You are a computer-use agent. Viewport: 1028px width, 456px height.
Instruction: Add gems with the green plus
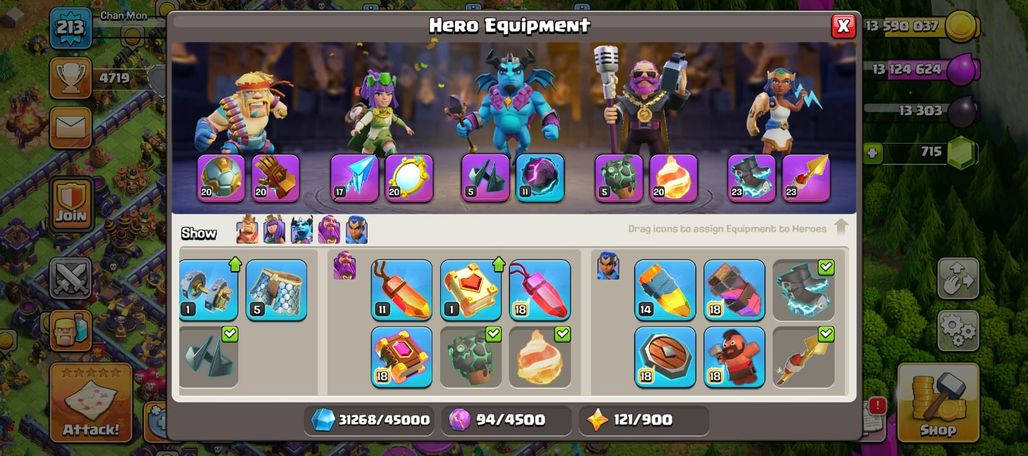tap(873, 153)
